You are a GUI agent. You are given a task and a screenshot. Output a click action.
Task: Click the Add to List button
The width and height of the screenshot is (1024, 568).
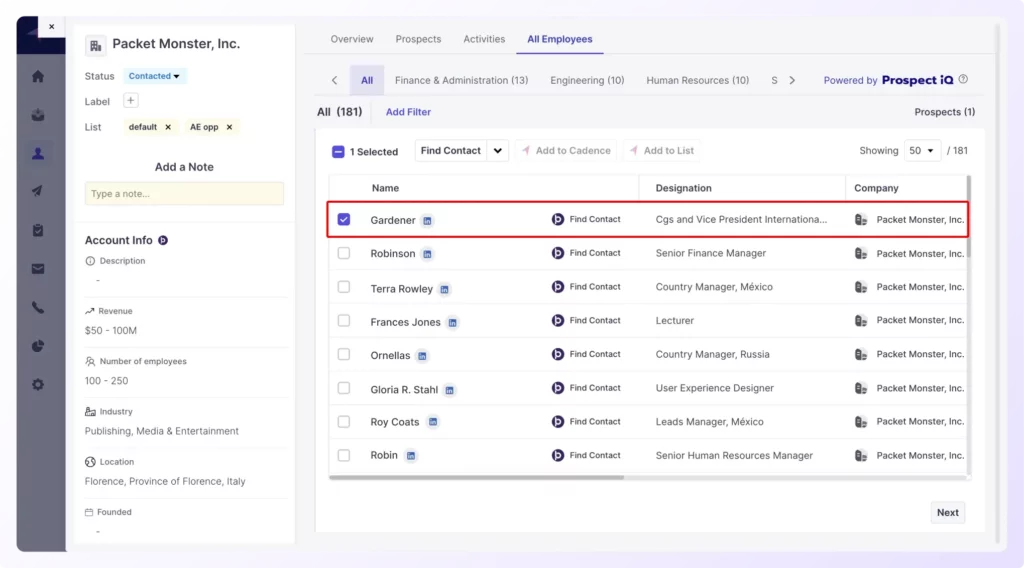click(x=662, y=151)
